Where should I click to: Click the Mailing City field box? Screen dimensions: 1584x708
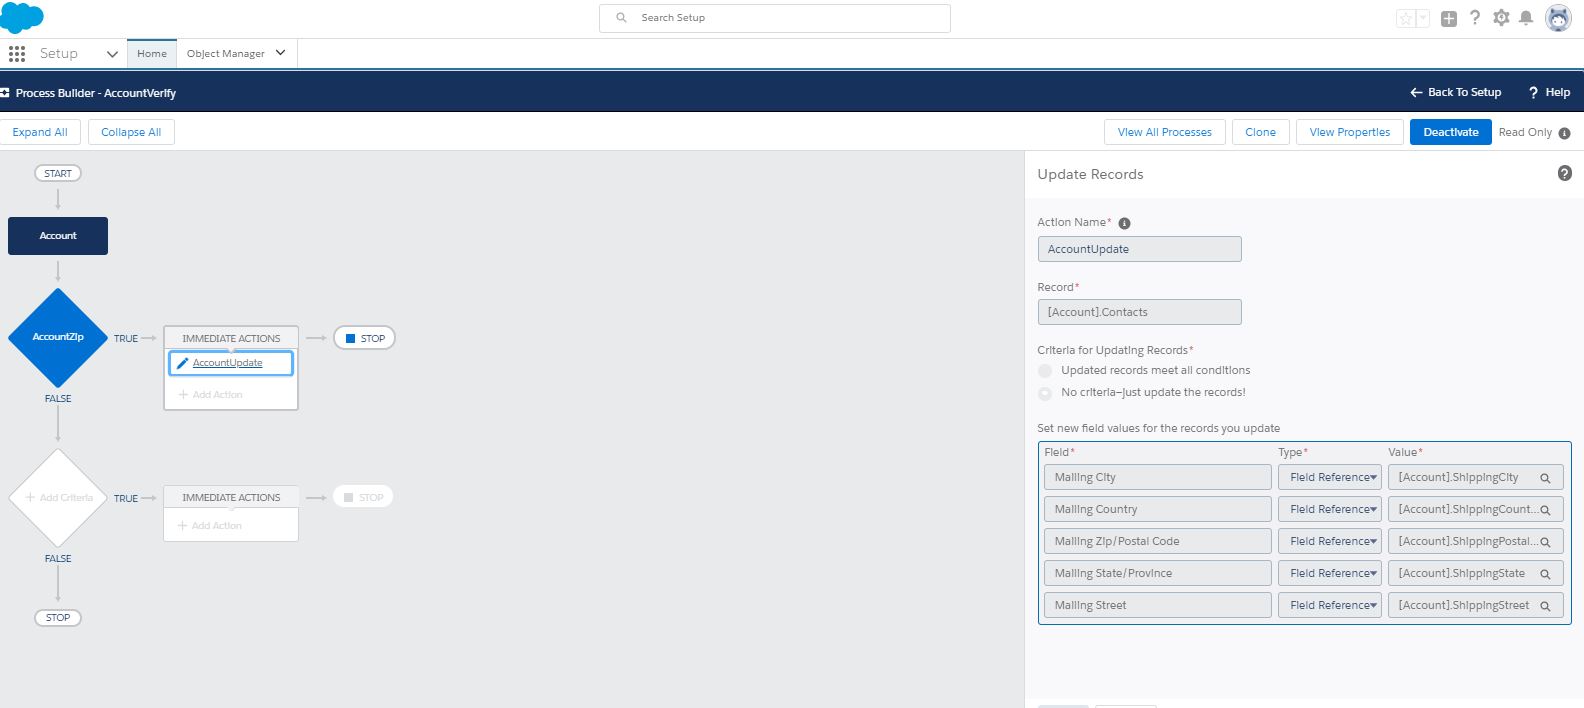click(x=1157, y=477)
